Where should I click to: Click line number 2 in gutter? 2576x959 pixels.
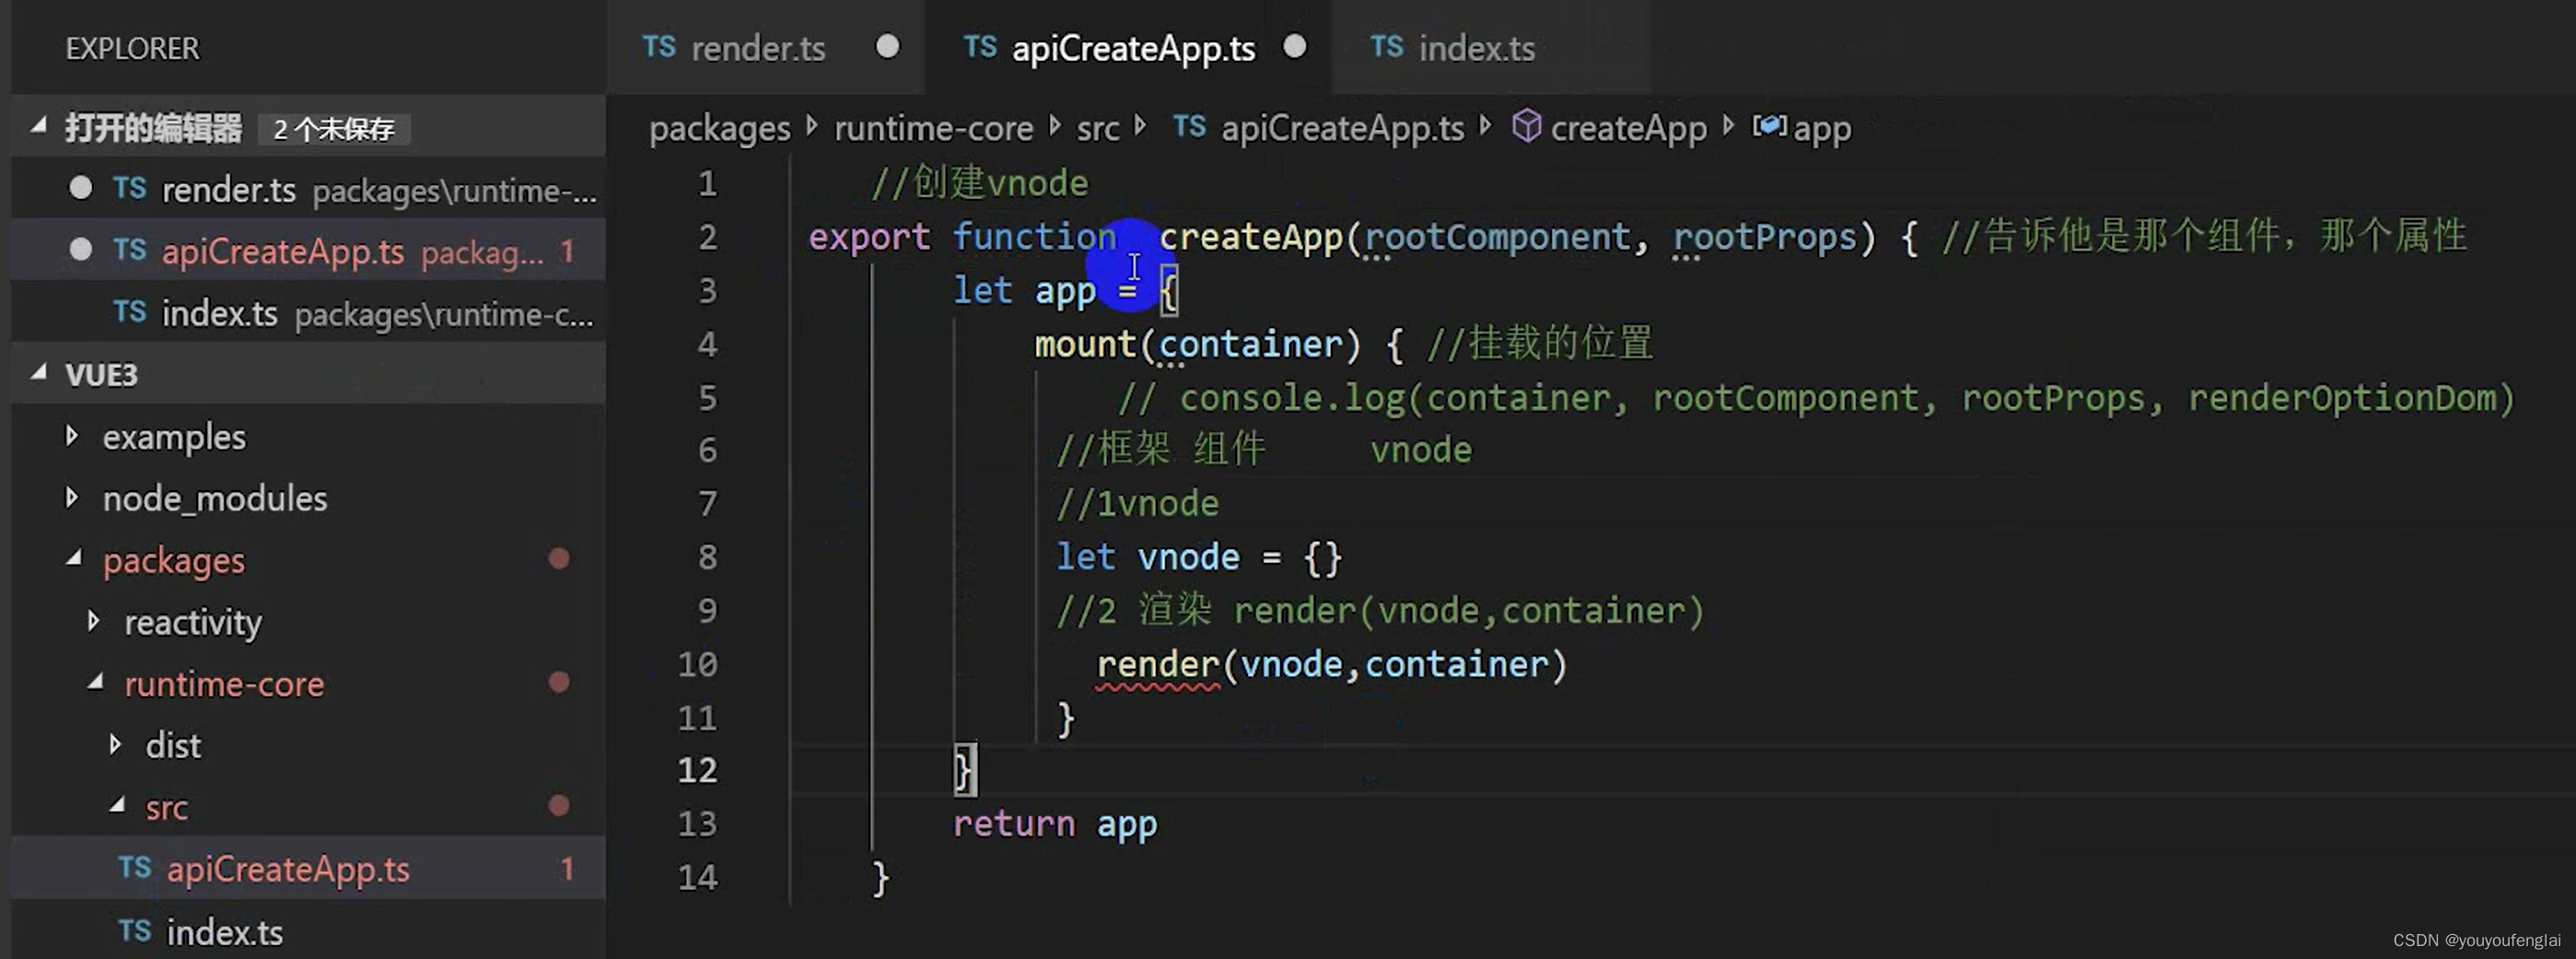click(707, 237)
